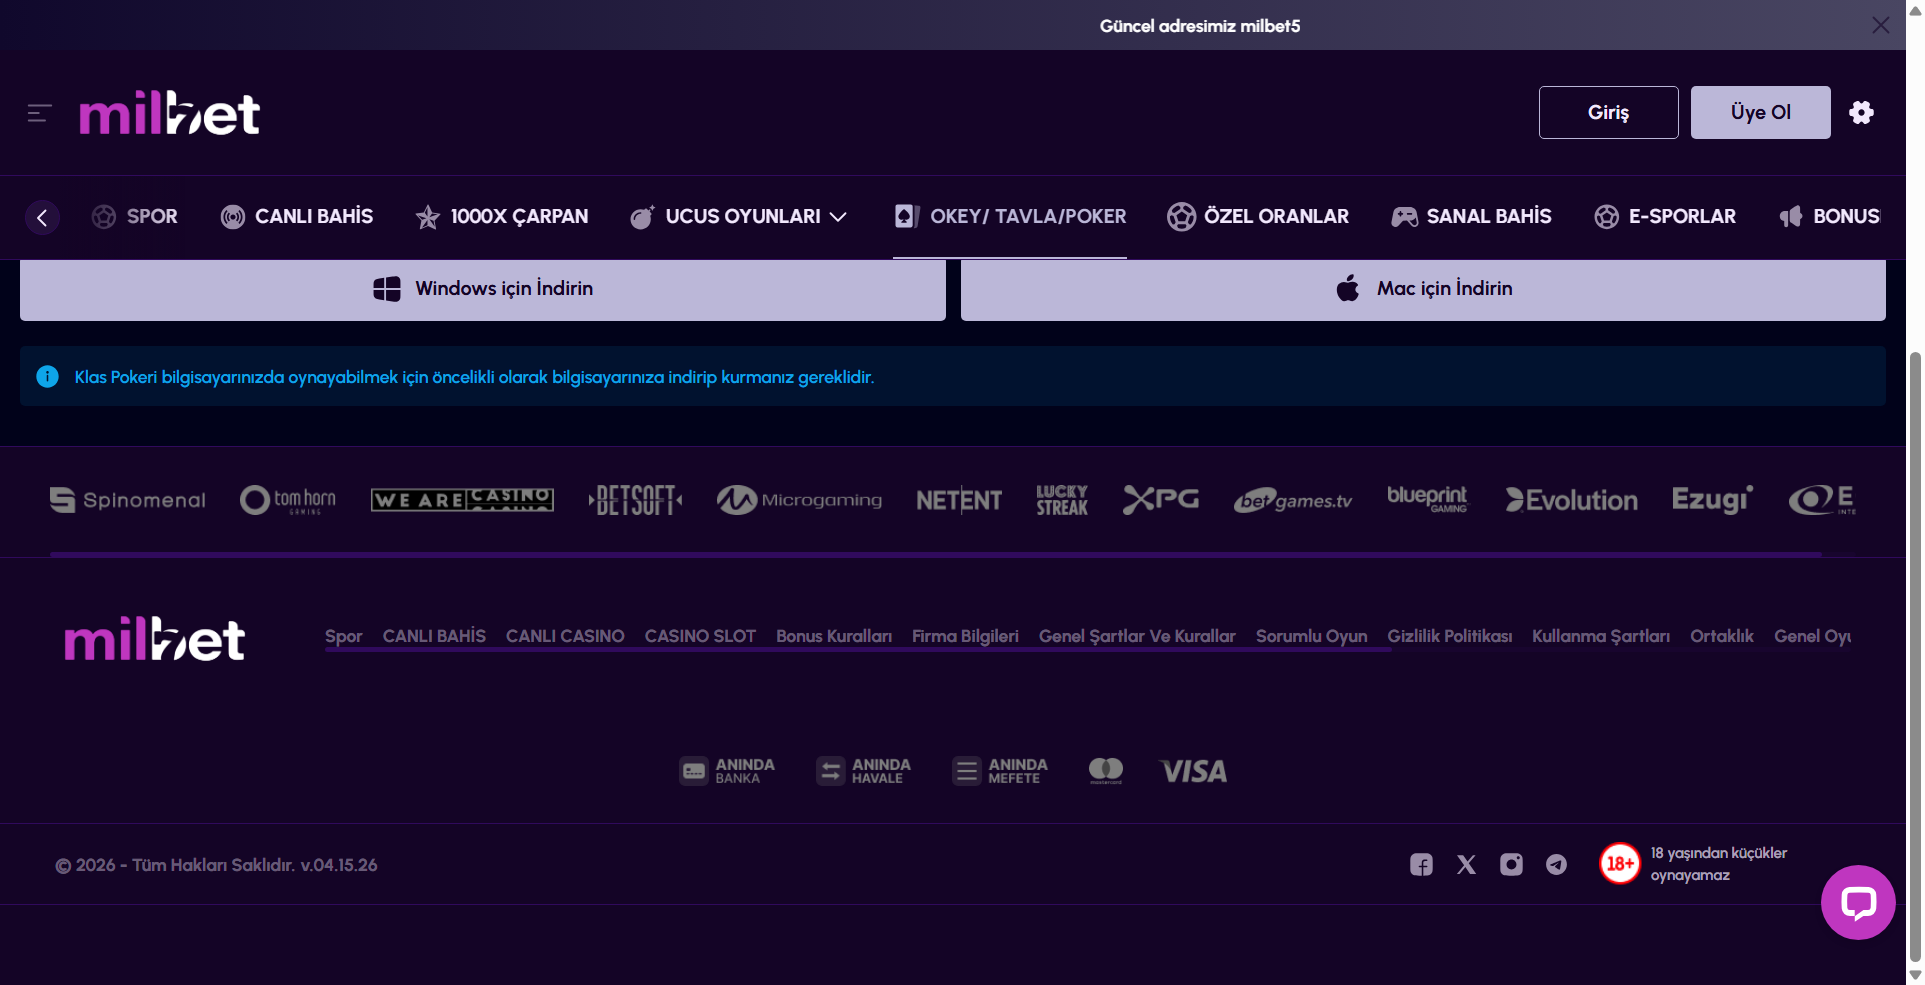Click the Giriş login button

pyautogui.click(x=1608, y=112)
